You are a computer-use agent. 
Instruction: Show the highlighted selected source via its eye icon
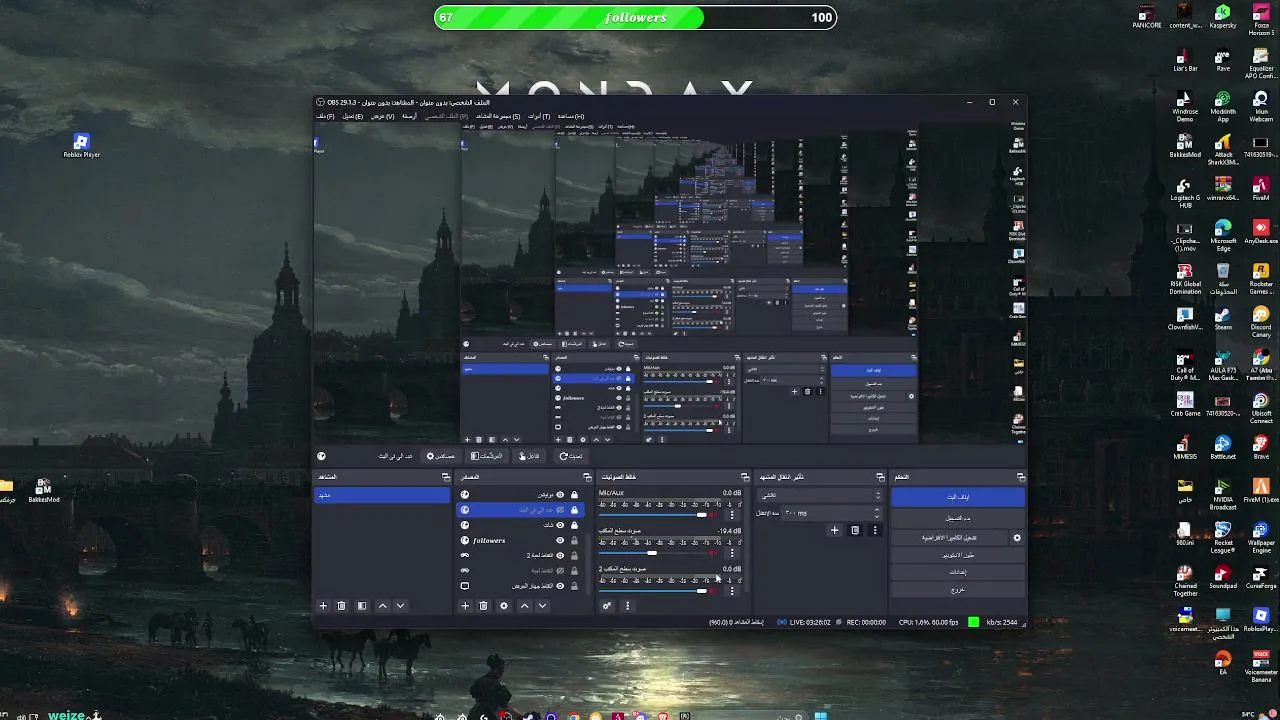560,510
